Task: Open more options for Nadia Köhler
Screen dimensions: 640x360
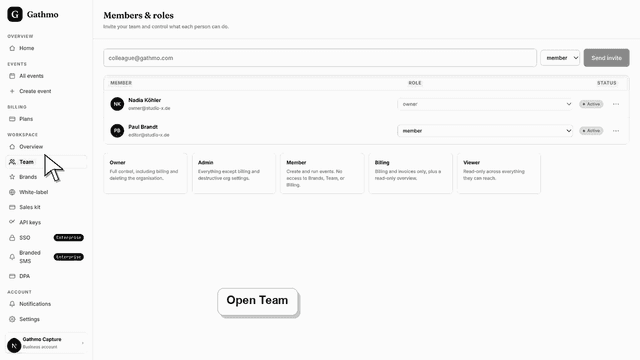Action: coord(616,104)
